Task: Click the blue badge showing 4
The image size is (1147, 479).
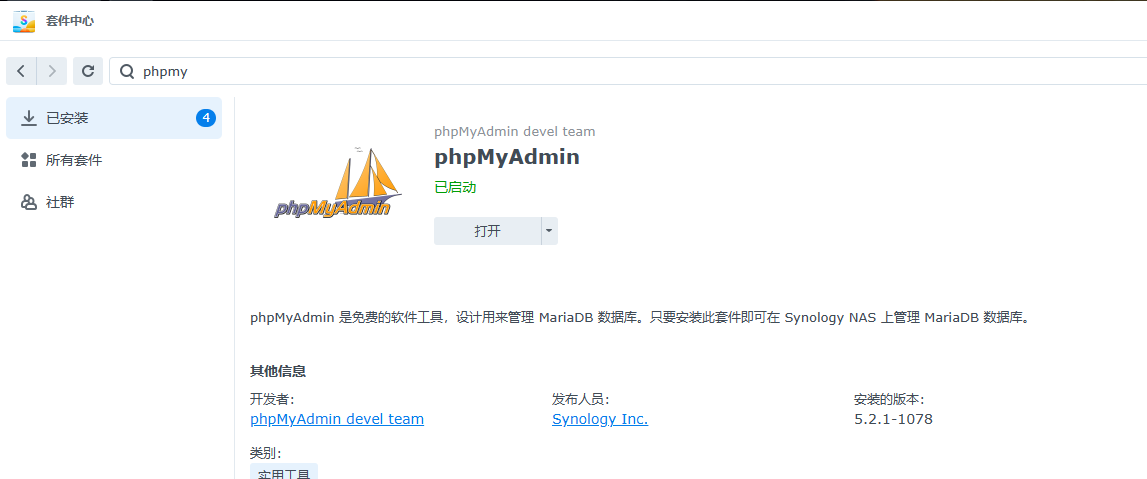Action: 206,118
